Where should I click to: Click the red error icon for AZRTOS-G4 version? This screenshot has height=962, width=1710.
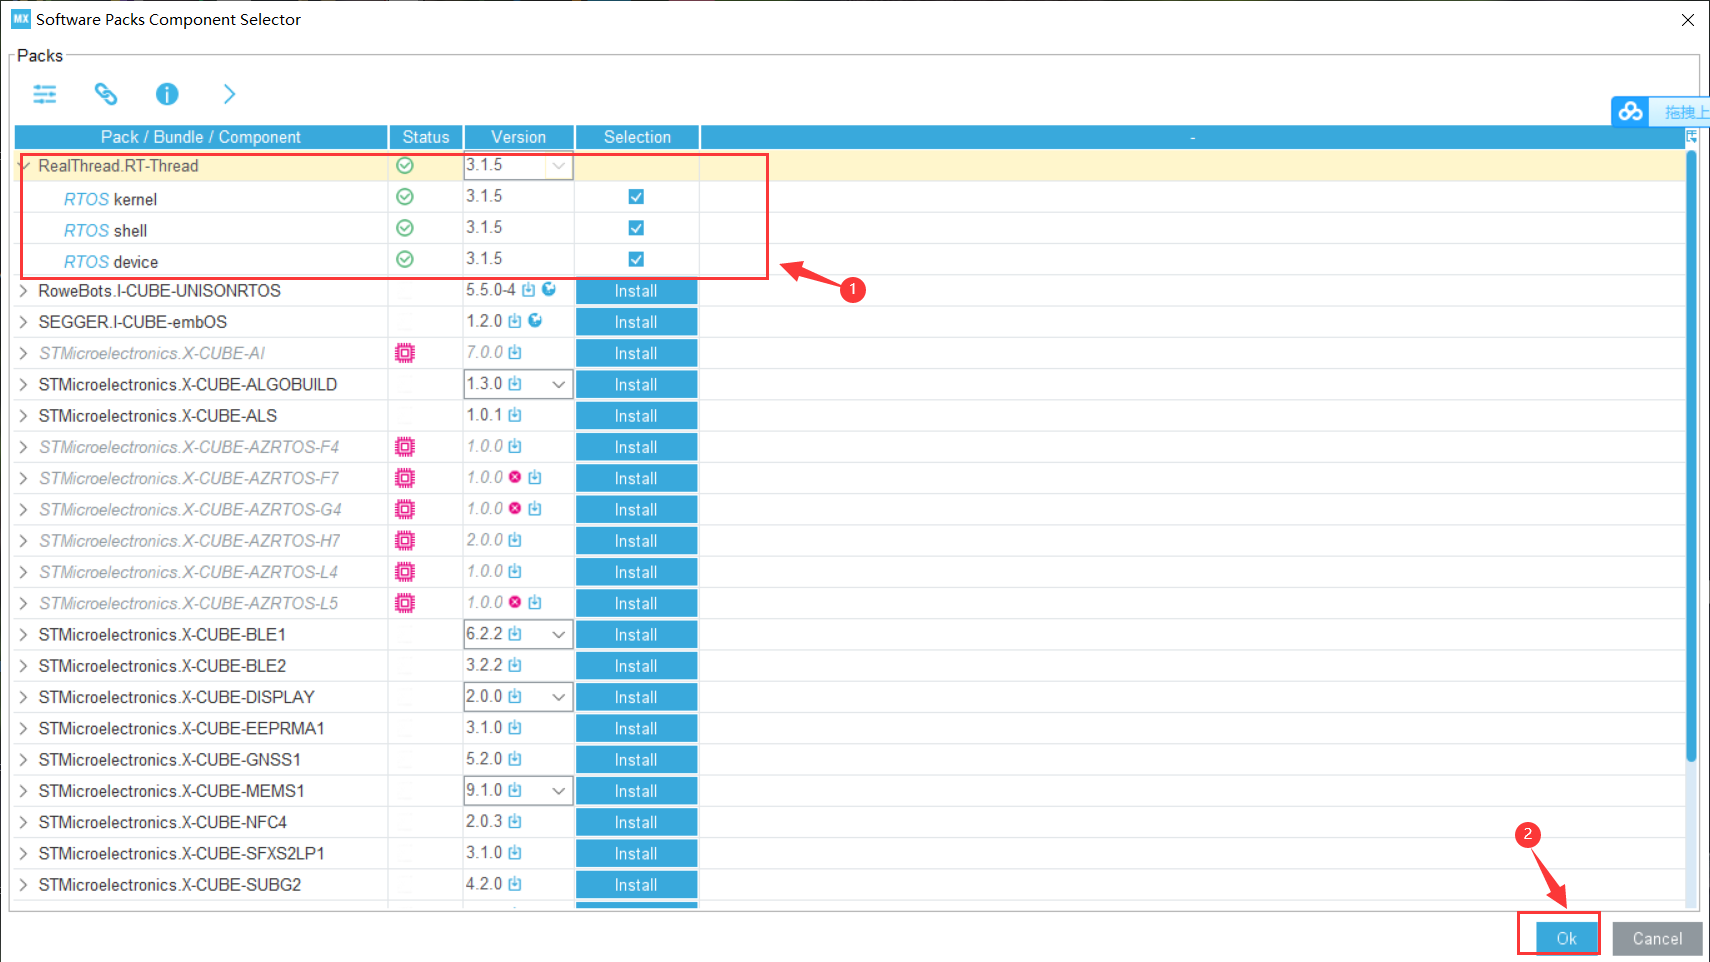[515, 508]
